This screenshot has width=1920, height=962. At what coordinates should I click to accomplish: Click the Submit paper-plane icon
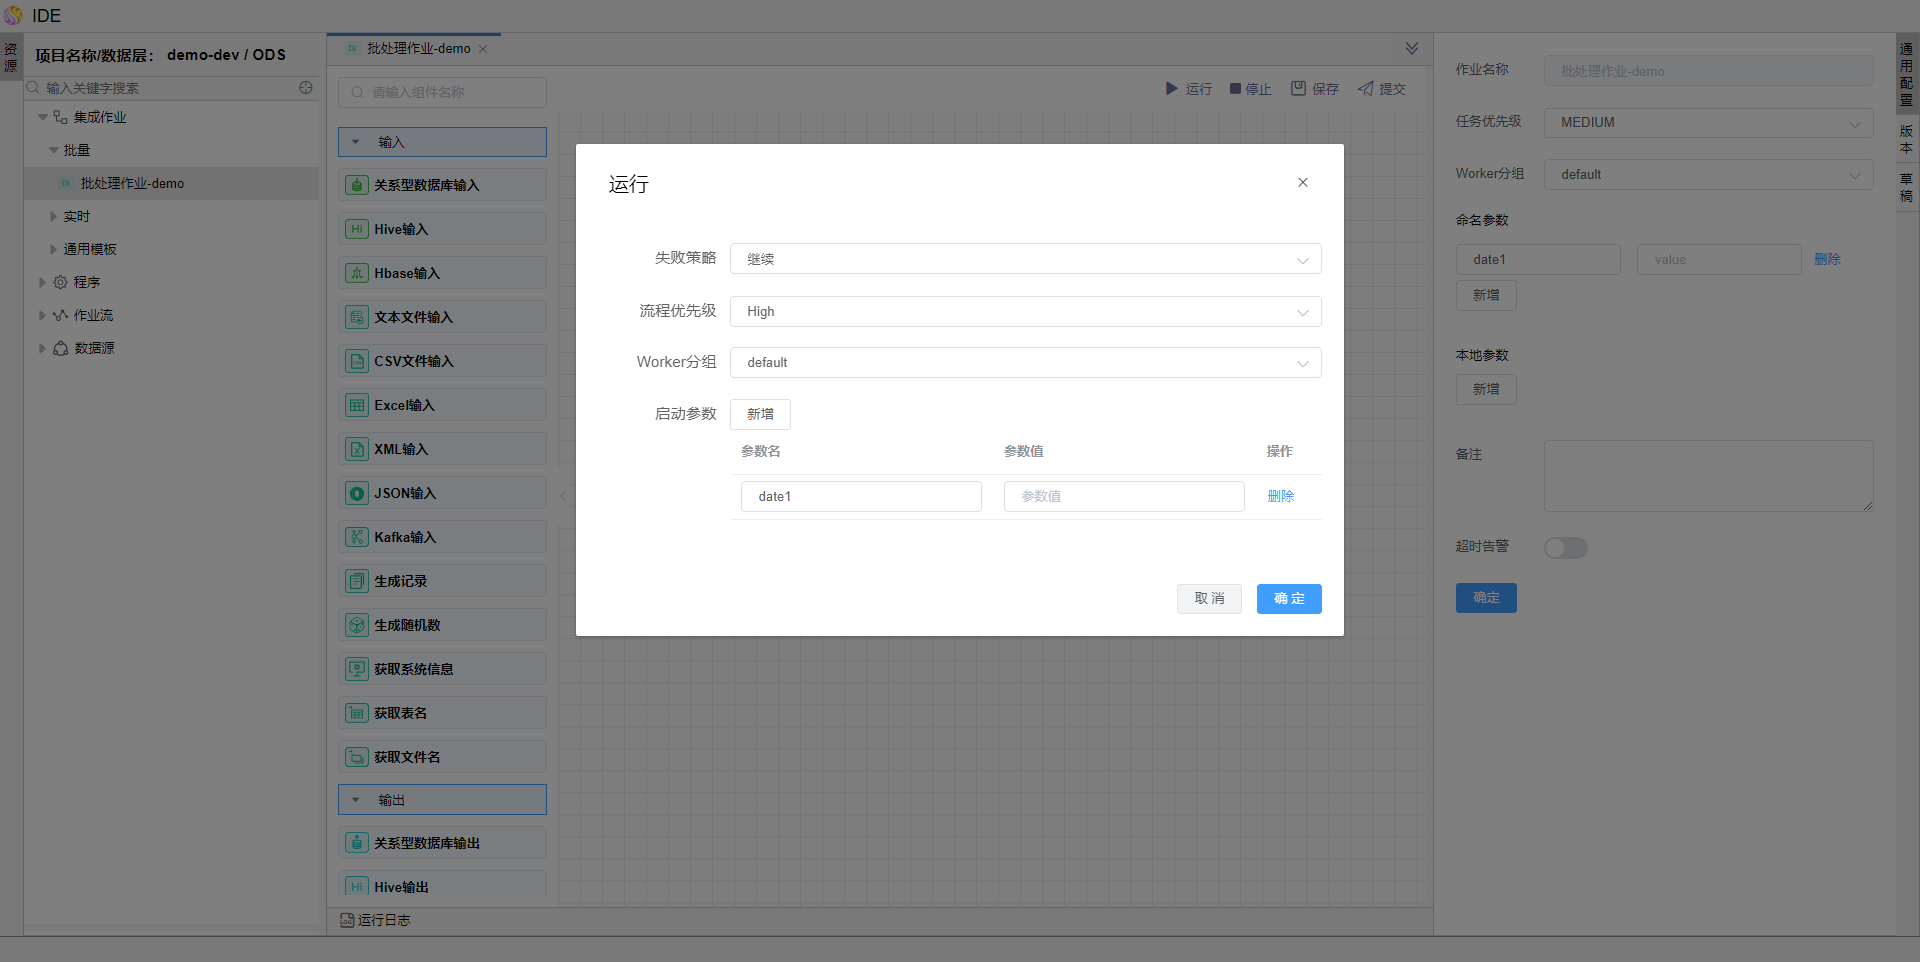pos(1365,89)
